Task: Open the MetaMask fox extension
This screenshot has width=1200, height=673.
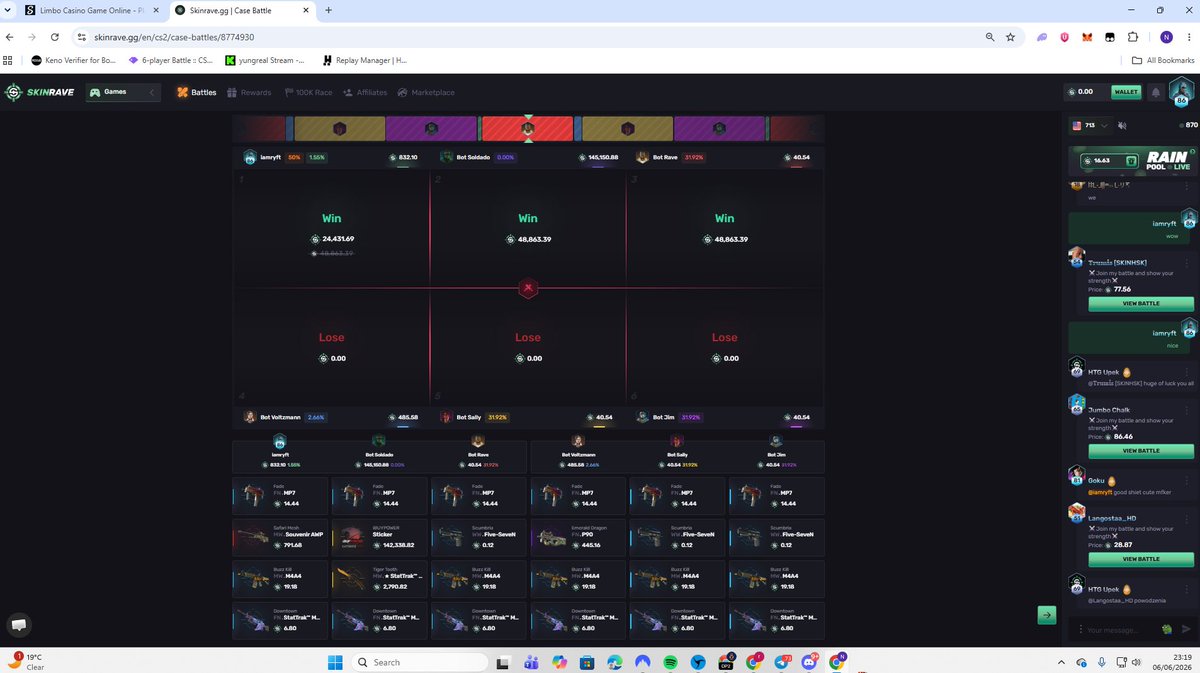Action: (x=1087, y=37)
